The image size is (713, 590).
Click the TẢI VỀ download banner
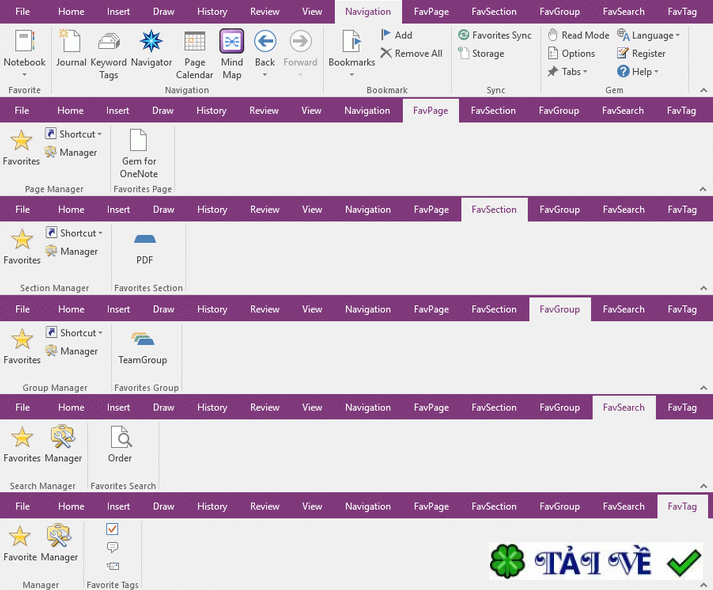click(x=596, y=561)
